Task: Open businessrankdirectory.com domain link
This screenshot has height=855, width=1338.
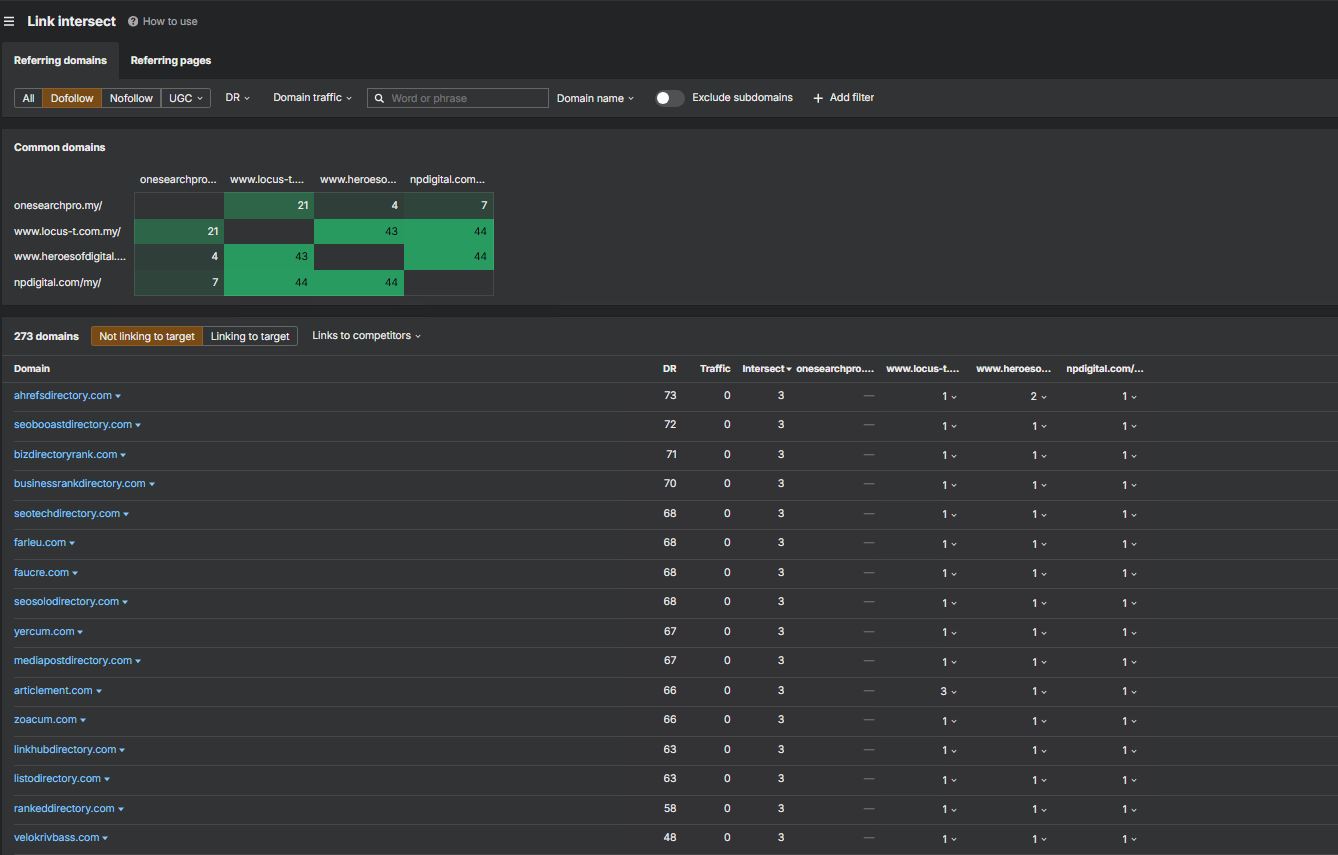Action: click(80, 484)
